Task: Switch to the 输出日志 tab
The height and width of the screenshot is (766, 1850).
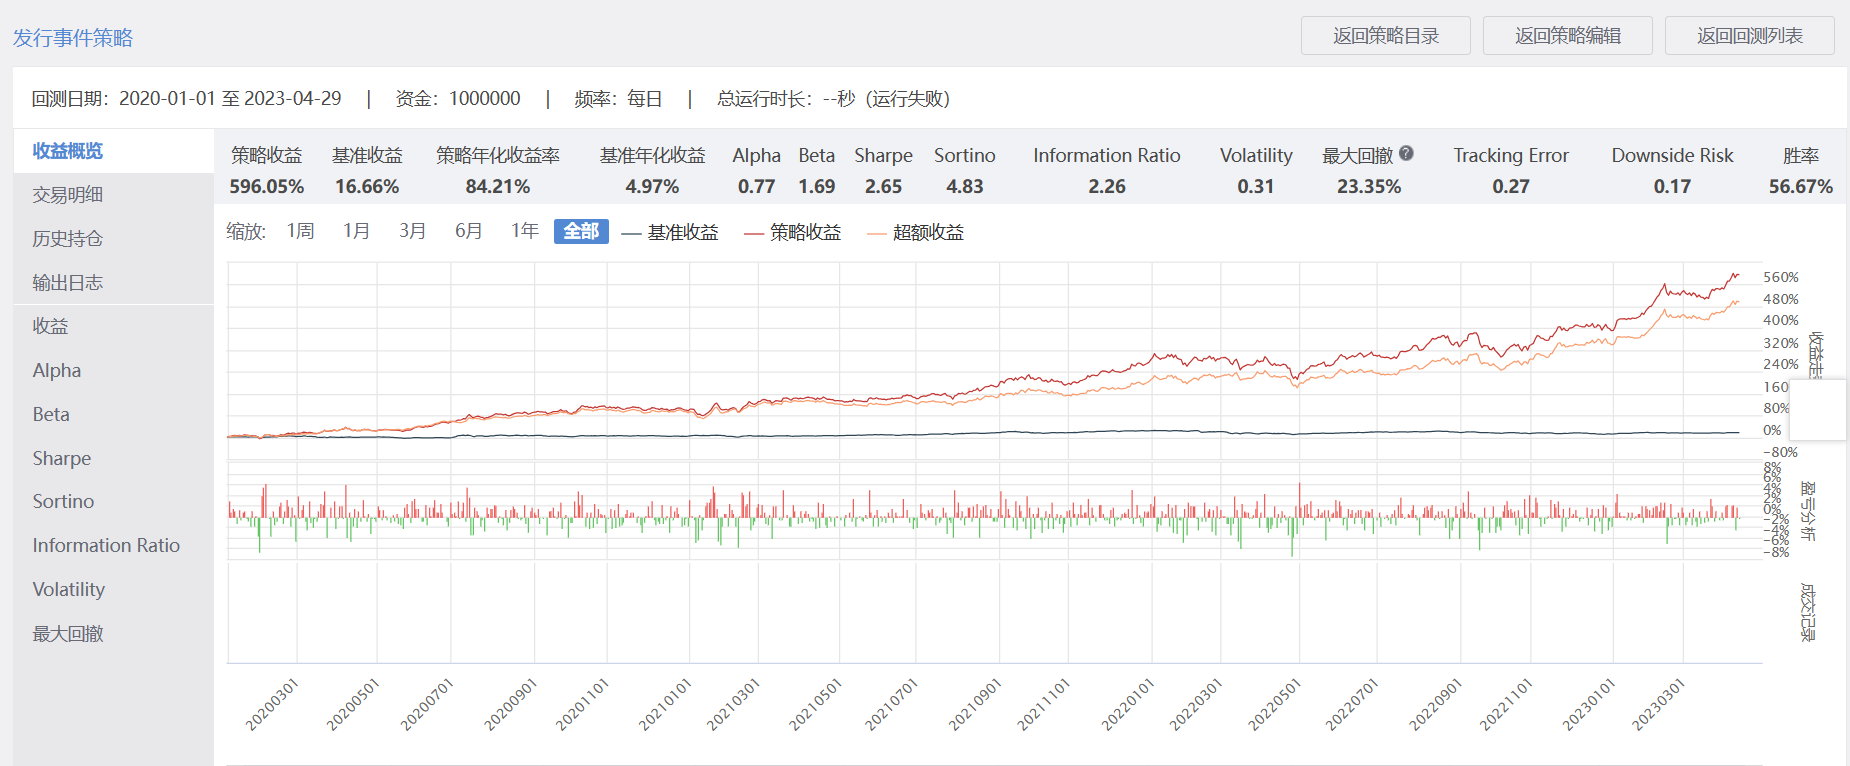Action: point(68,283)
